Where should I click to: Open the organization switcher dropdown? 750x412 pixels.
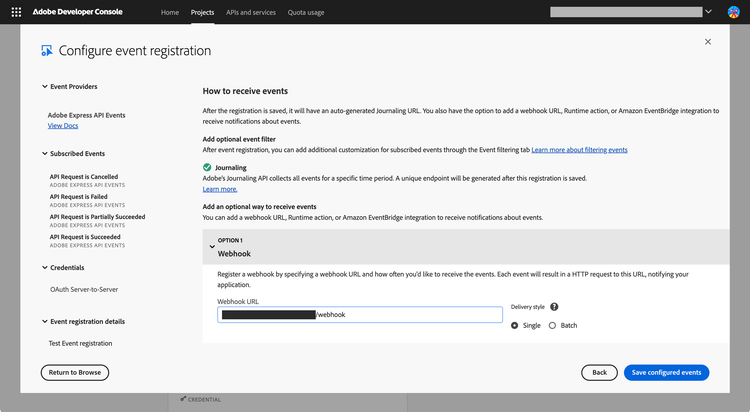tap(708, 11)
